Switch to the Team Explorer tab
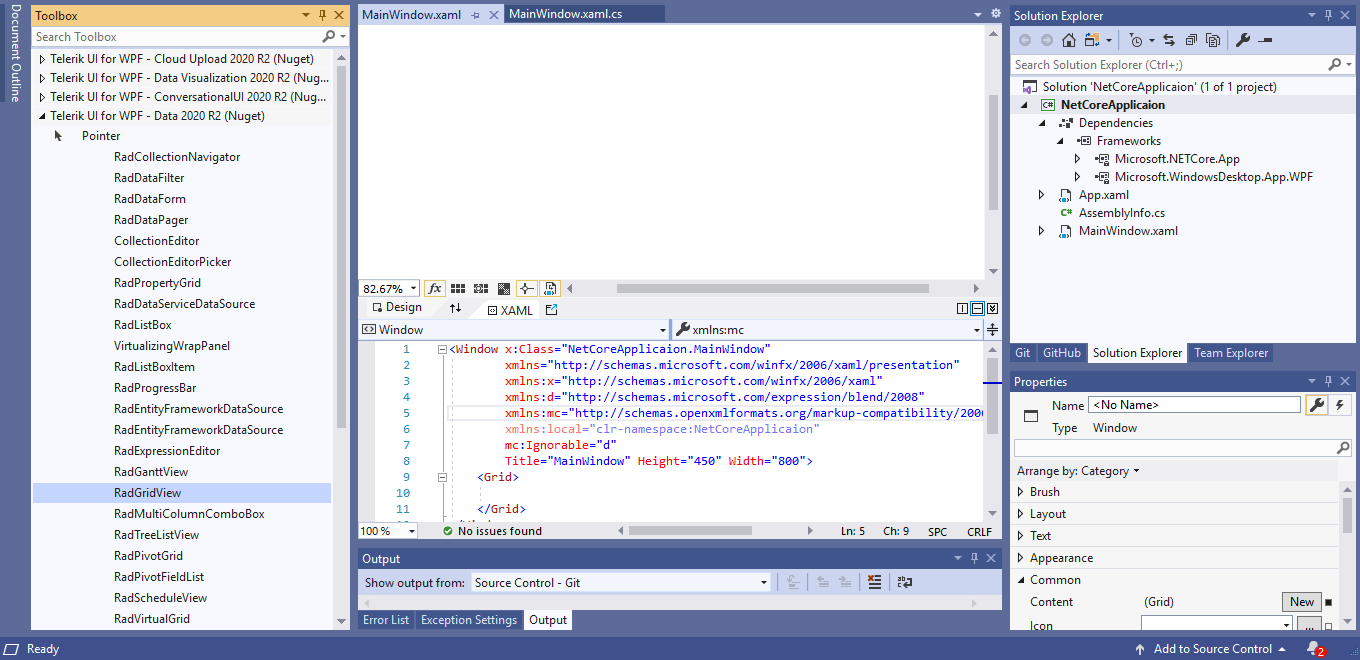The image size is (1360, 660). 1231,353
